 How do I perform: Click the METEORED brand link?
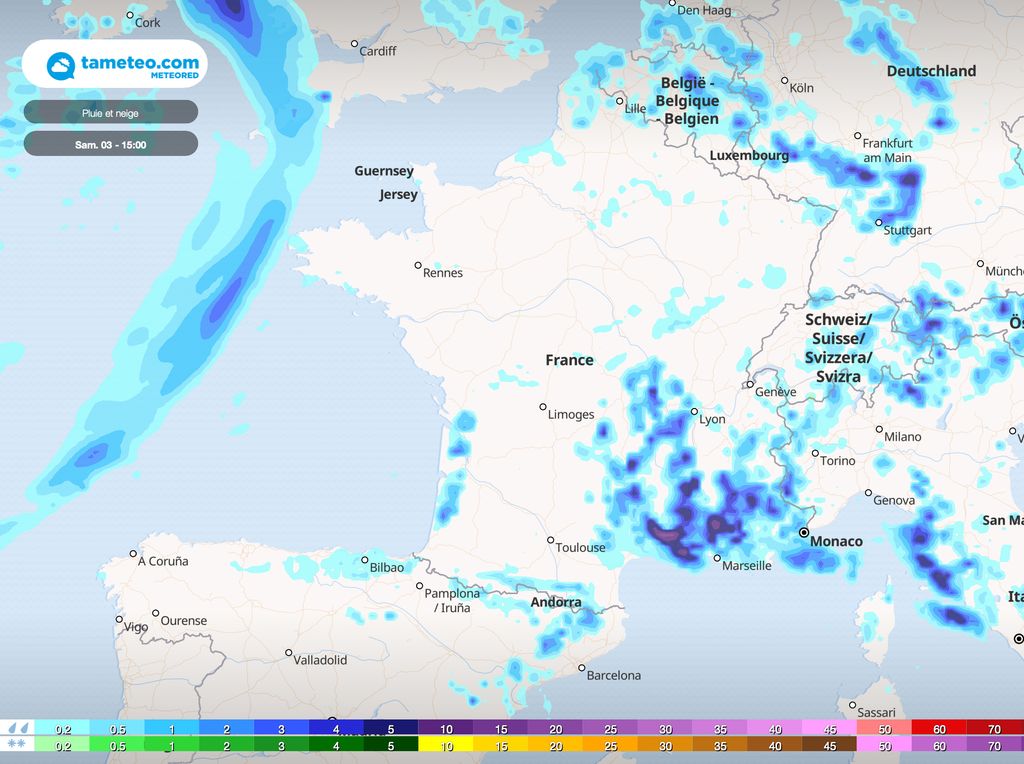(x=175, y=74)
